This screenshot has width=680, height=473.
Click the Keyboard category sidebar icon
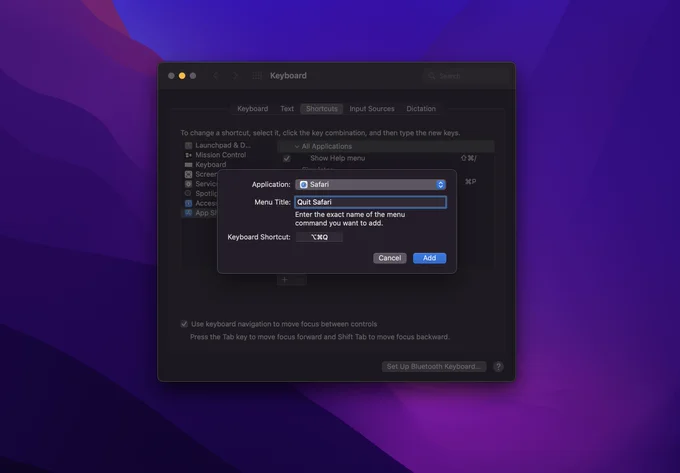click(188, 165)
